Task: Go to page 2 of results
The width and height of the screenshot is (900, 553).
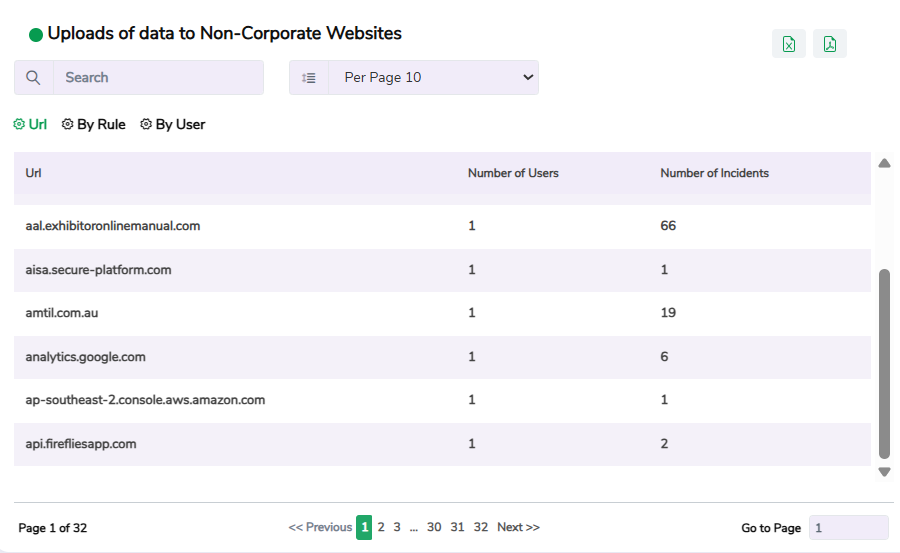Action: click(x=381, y=527)
